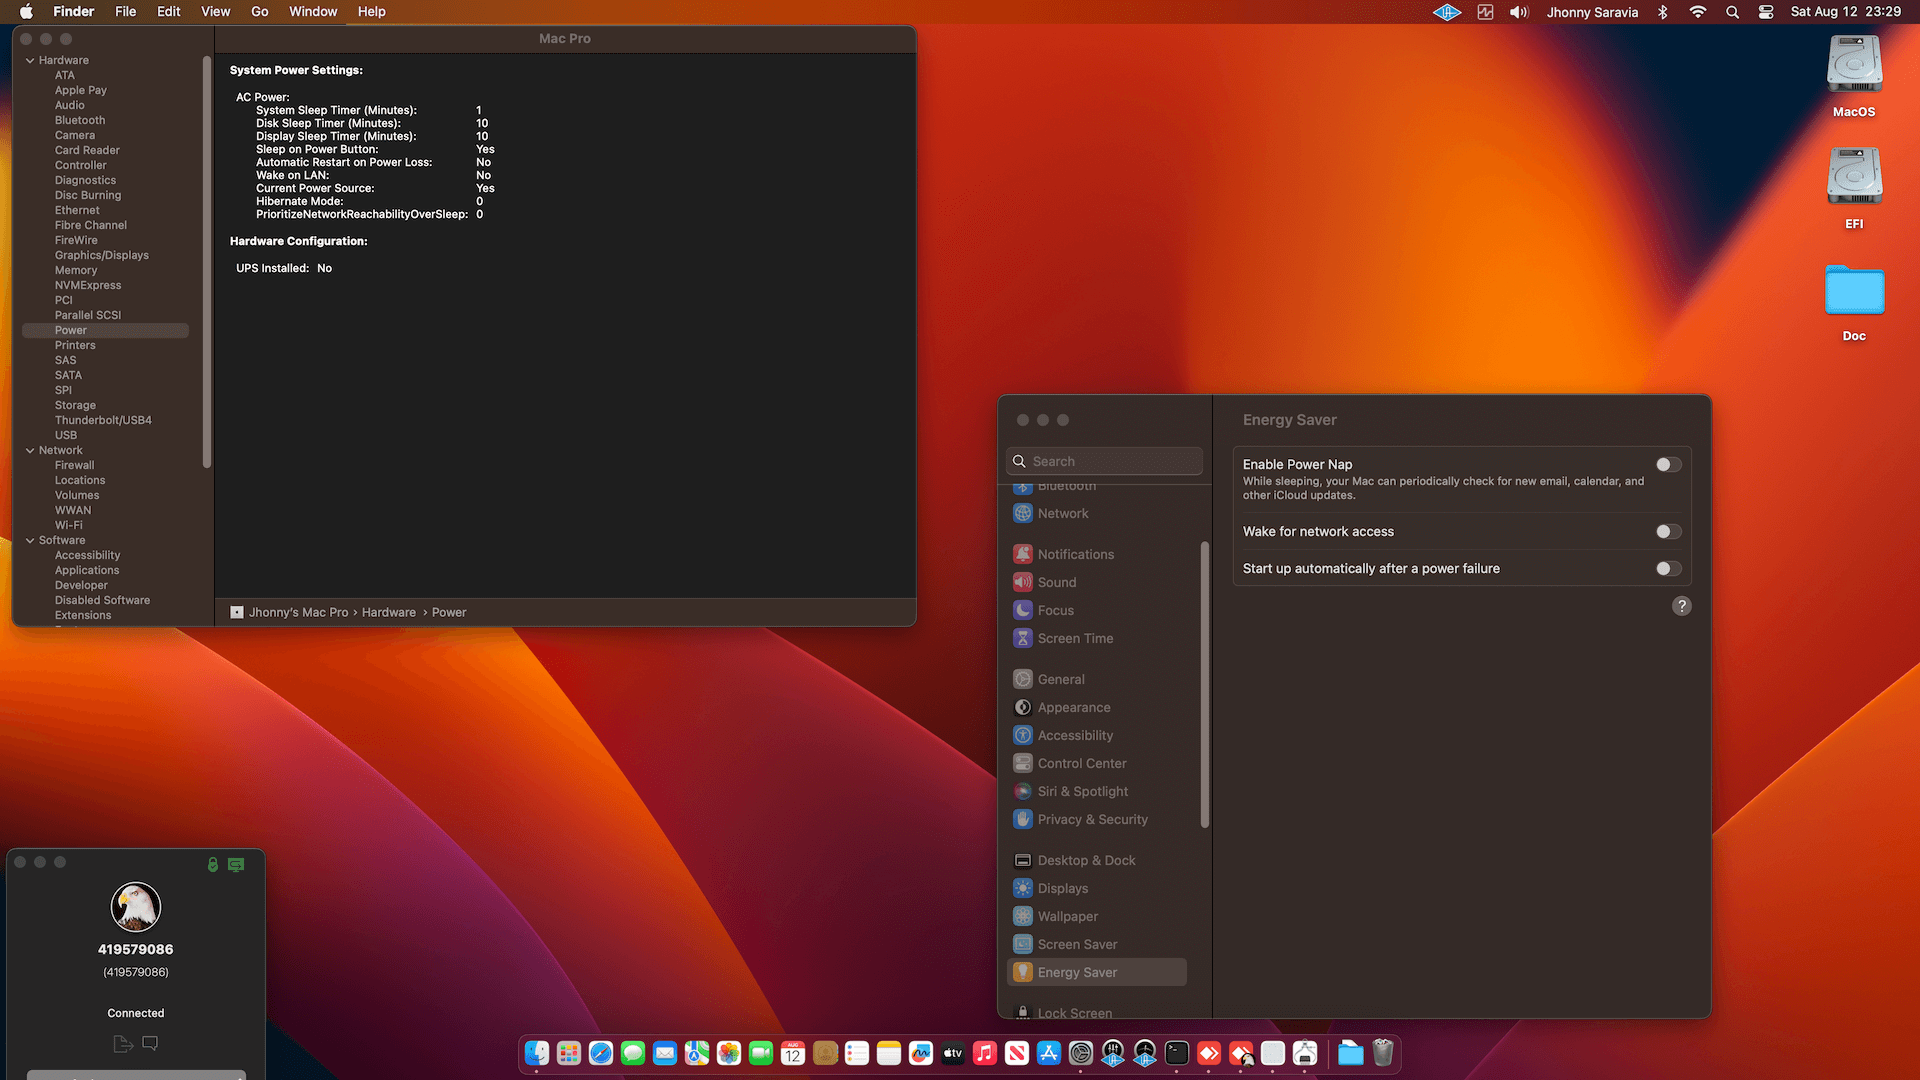Click the Energy Saver help button
Screen dimensions: 1920x1080
[1682, 606]
